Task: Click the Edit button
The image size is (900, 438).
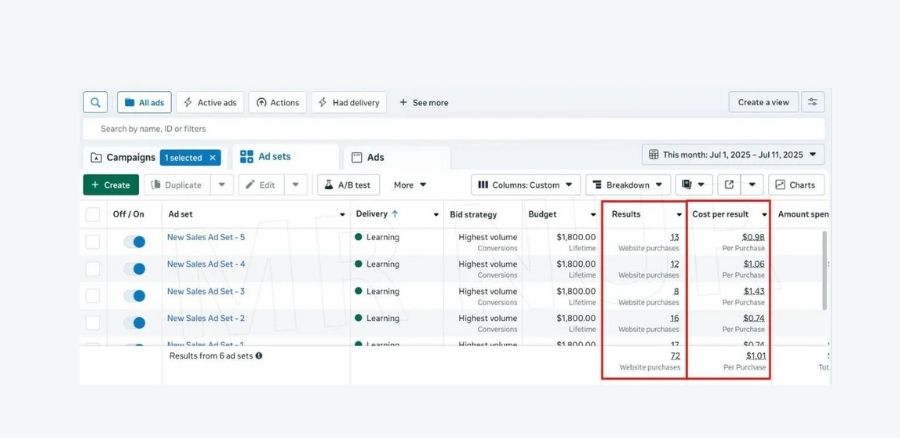Action: click(x=261, y=185)
